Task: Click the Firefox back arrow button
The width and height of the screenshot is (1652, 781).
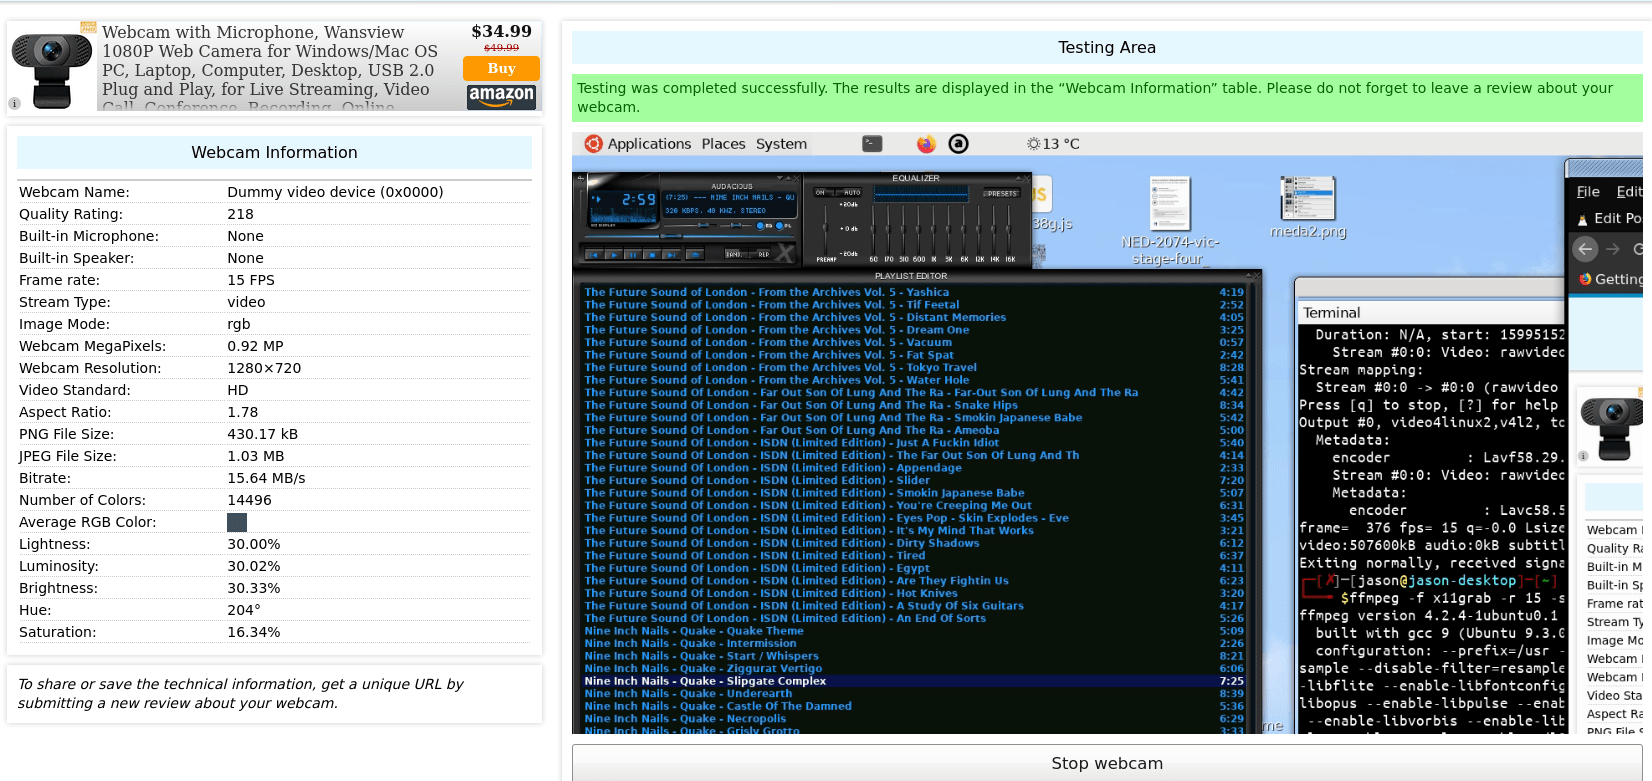Action: click(1585, 249)
